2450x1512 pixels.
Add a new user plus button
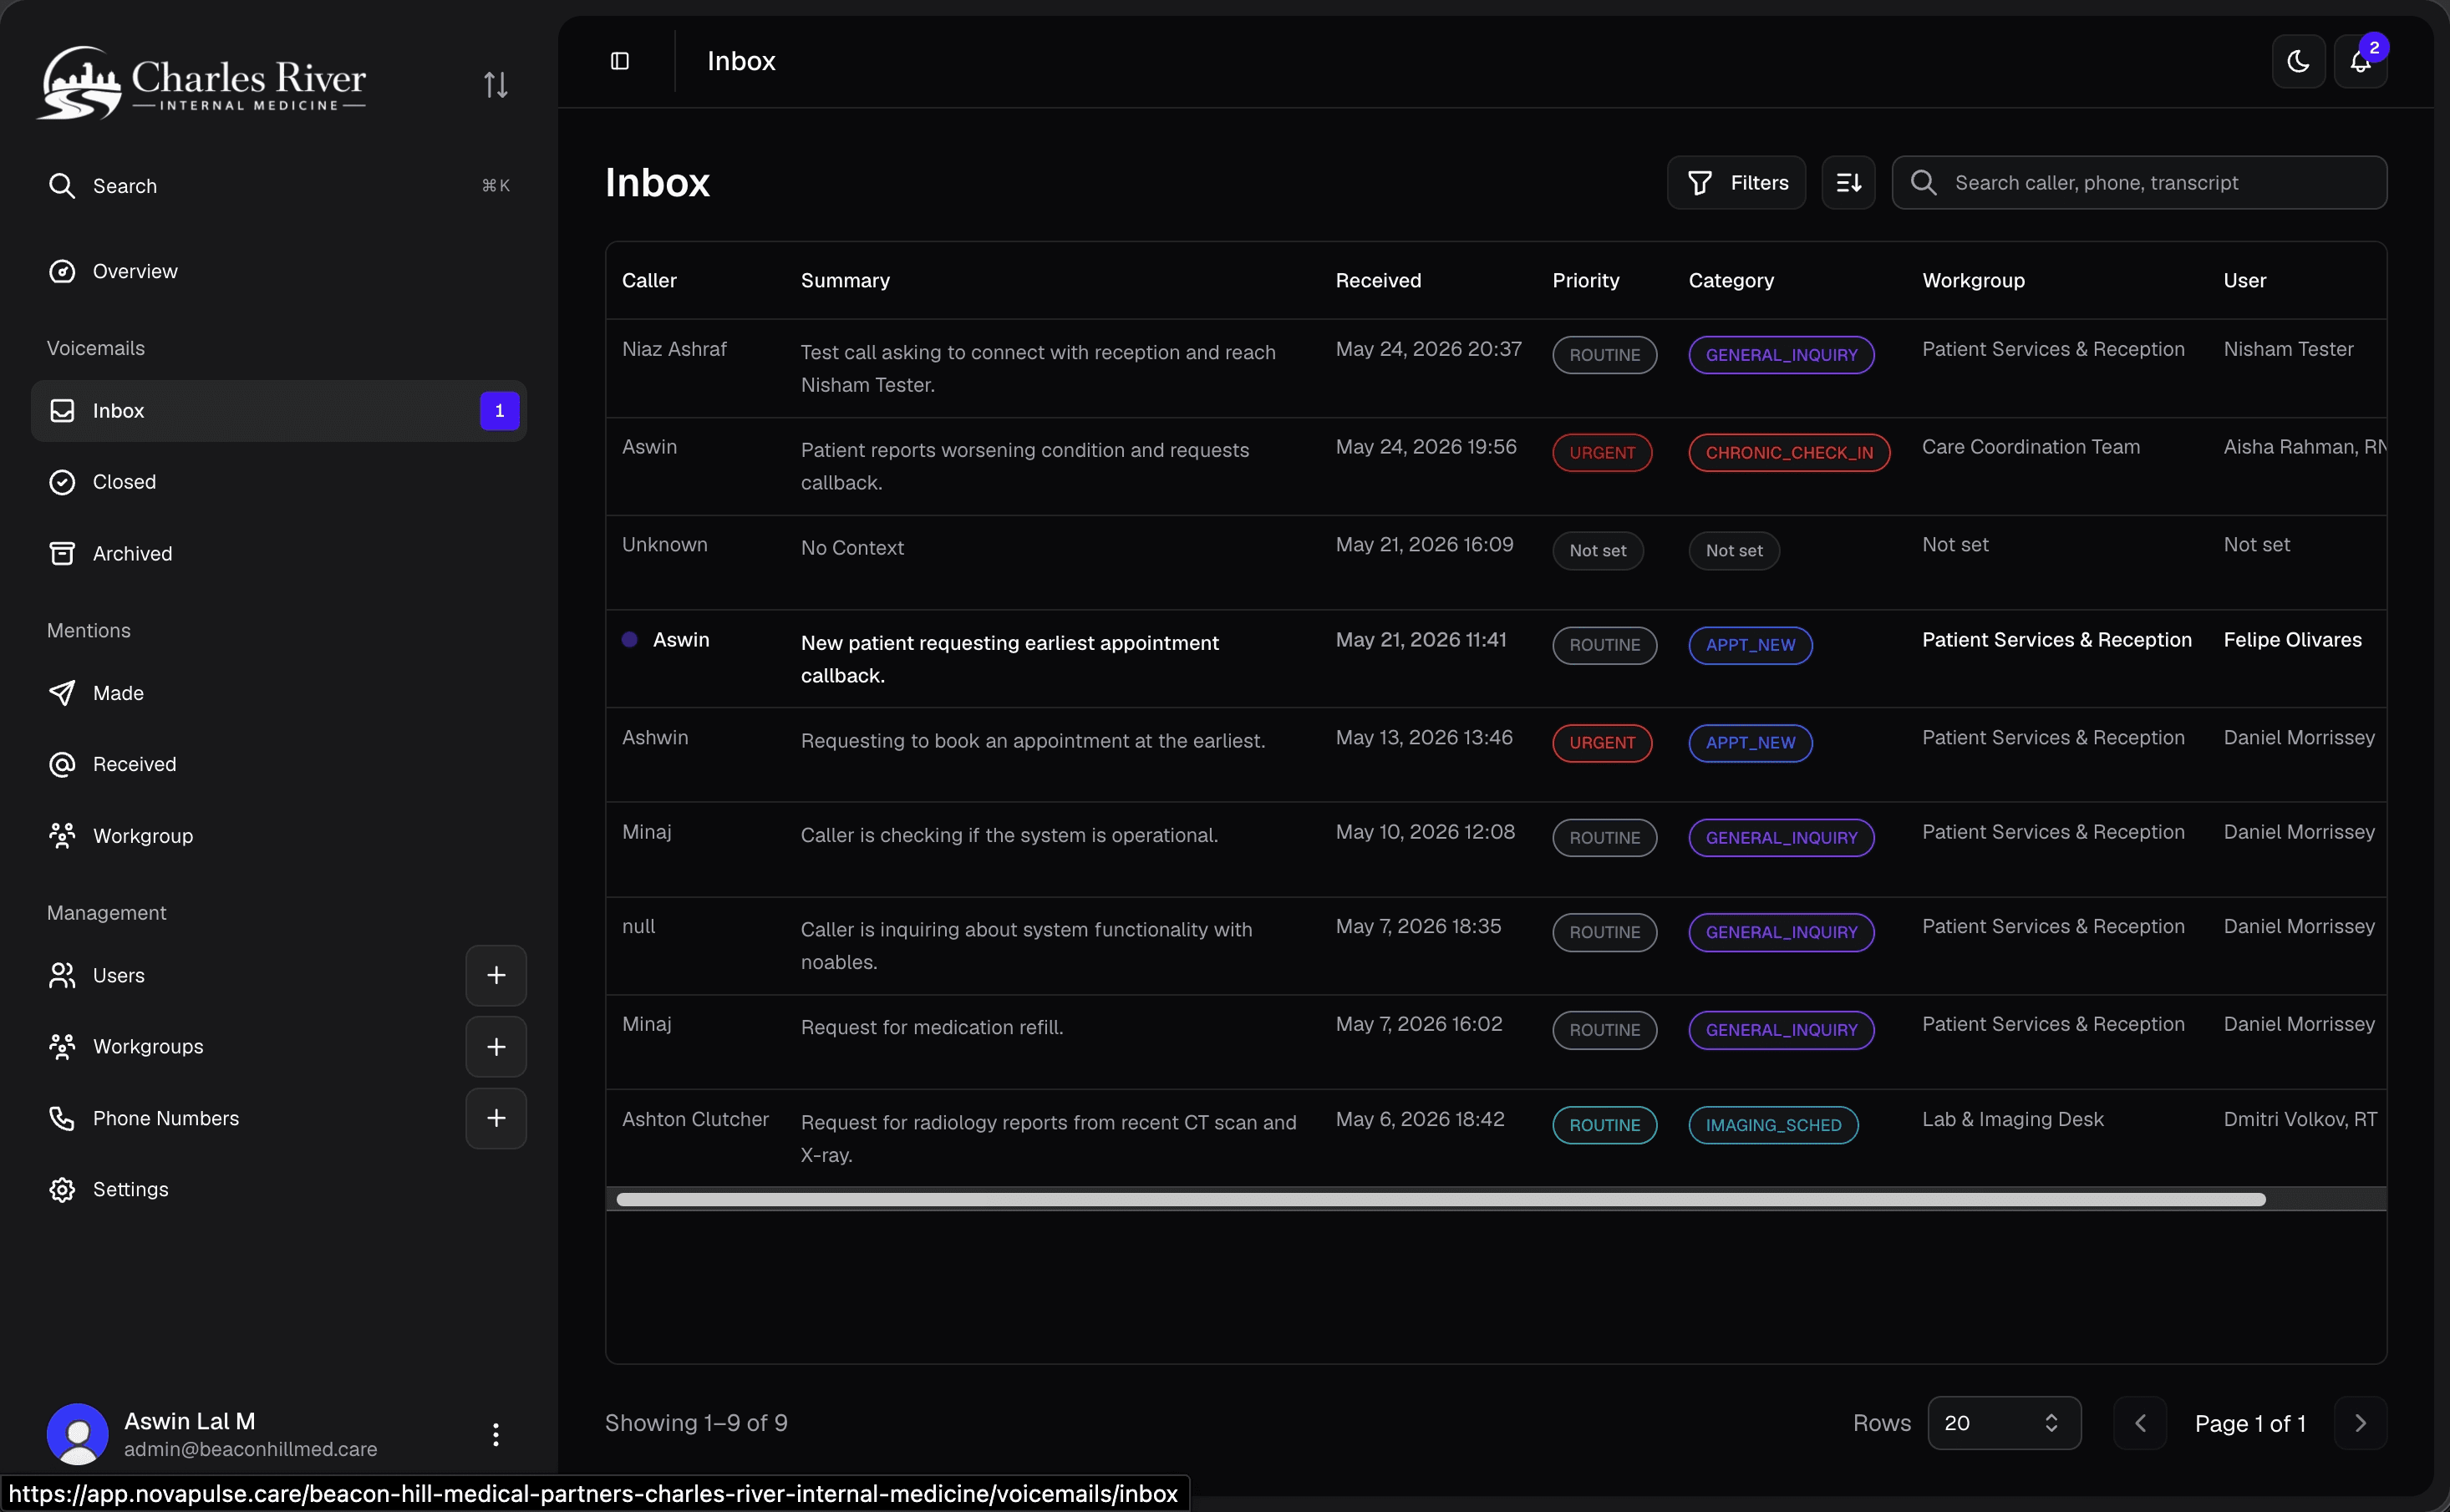496,975
